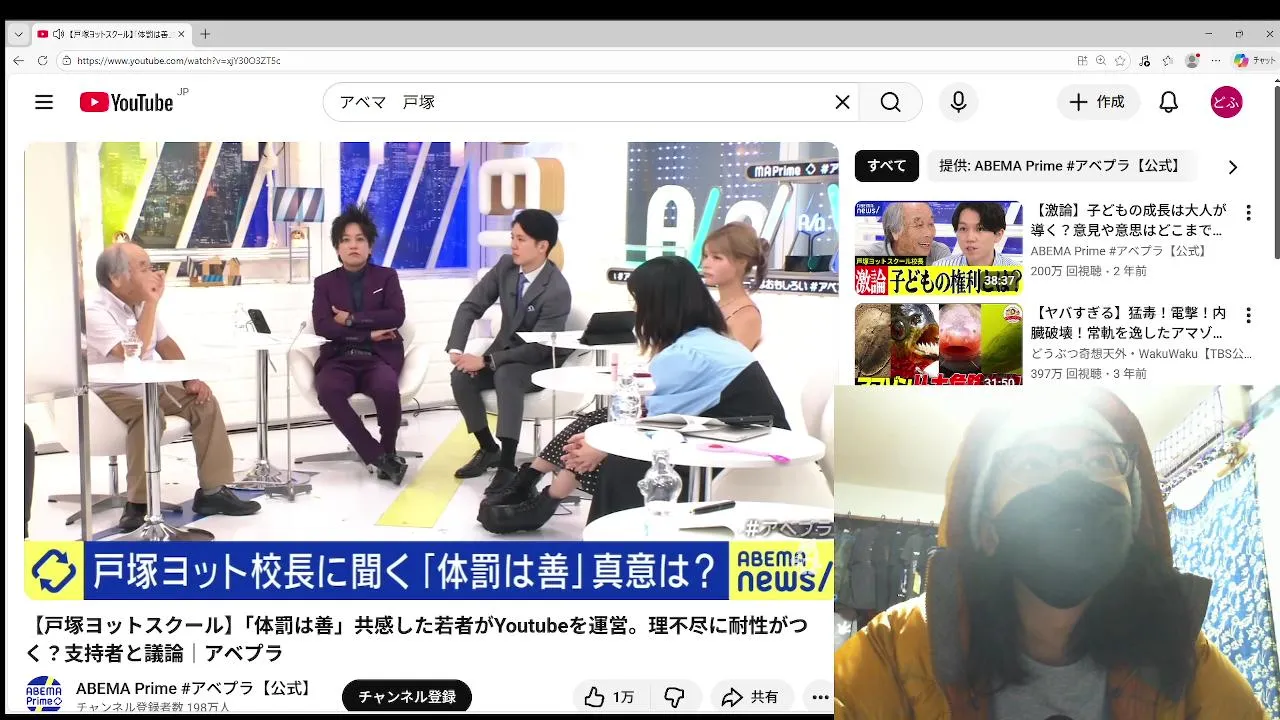Zoom the page with magnifier icon

[1101, 60]
